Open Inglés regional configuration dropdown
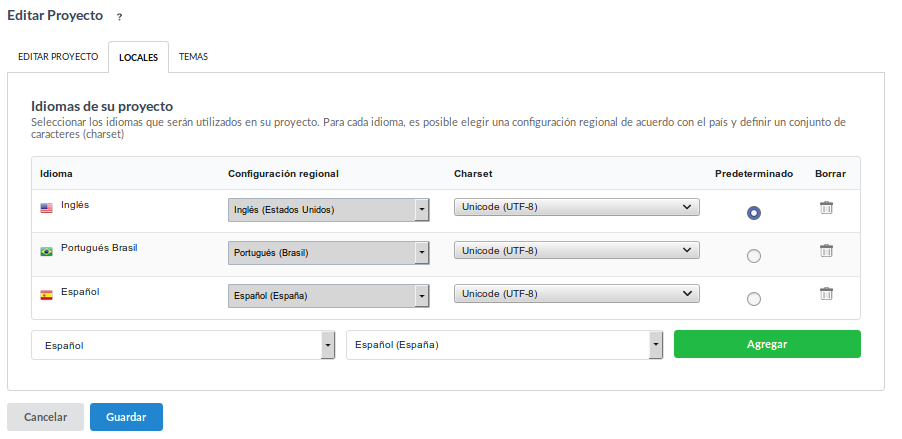This screenshot has height=439, width=902. tap(328, 209)
